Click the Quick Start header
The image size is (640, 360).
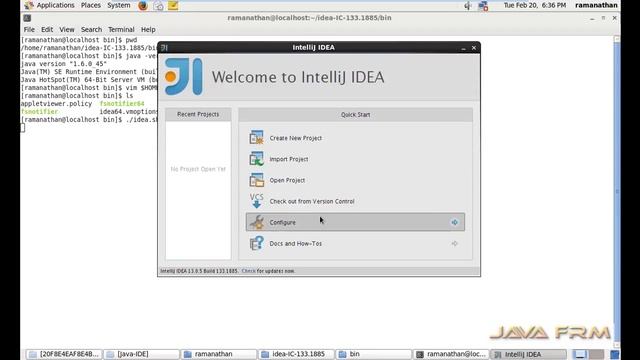[x=356, y=115]
